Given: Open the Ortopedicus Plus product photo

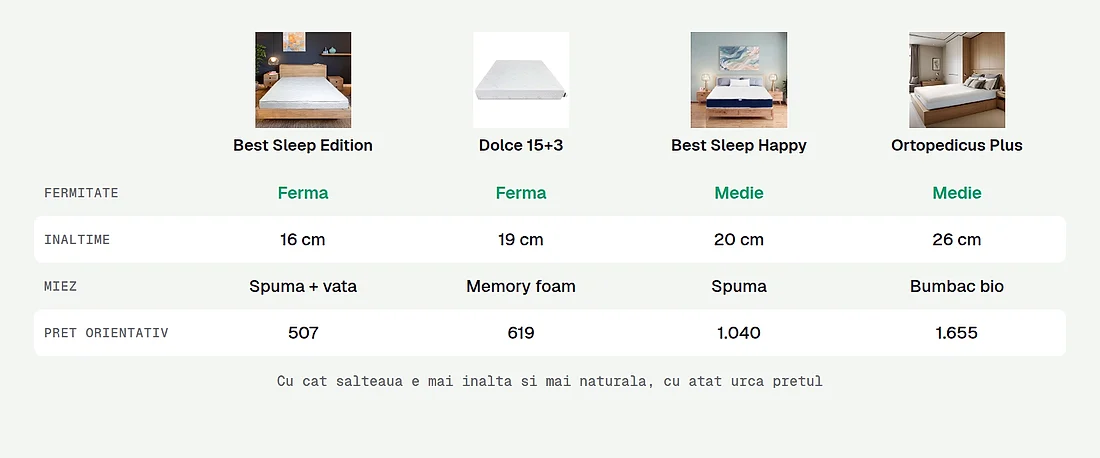Looking at the screenshot, I should [957, 80].
